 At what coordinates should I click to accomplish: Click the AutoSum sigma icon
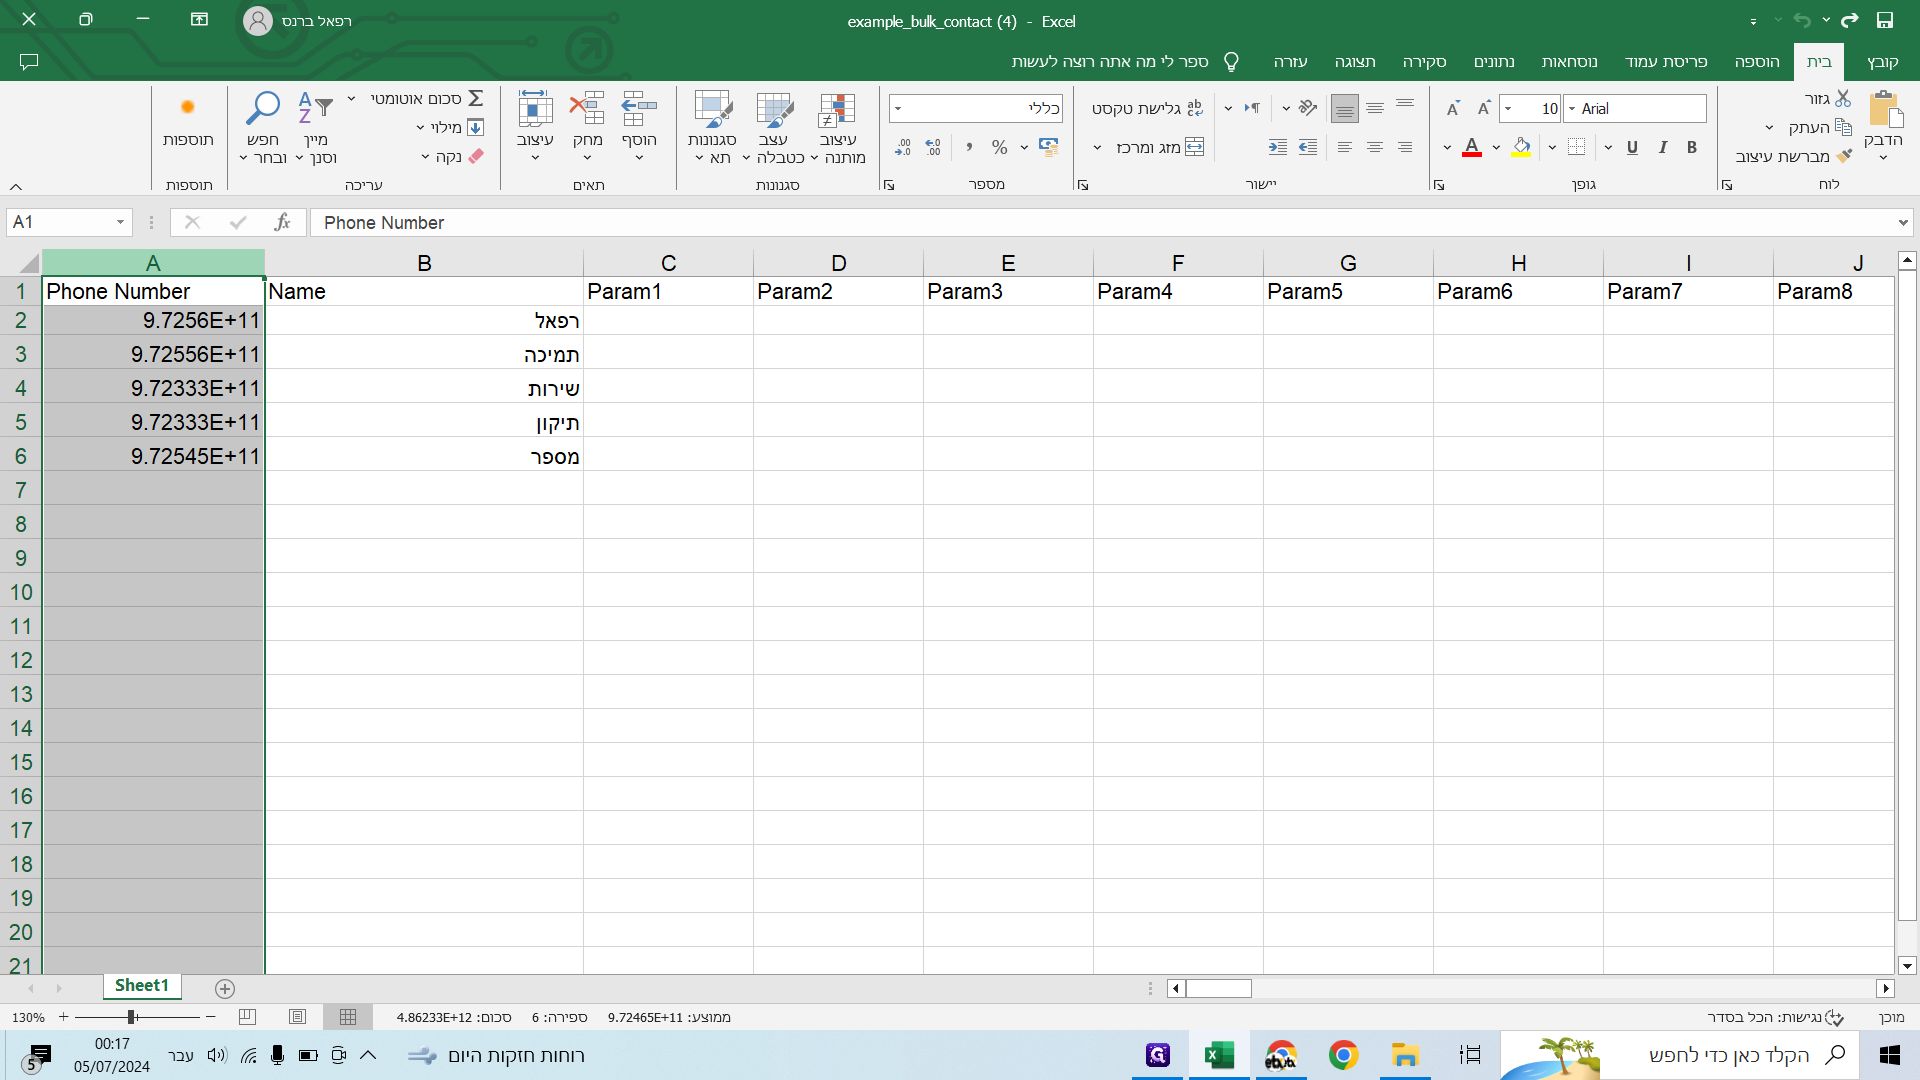476,98
